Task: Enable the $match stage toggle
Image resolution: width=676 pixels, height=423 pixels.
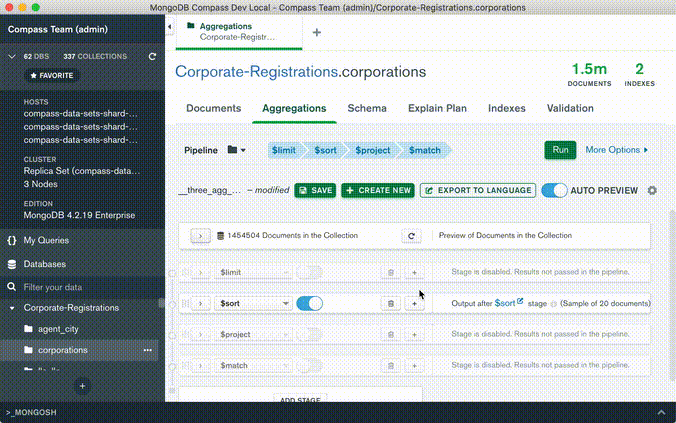Action: coord(310,366)
